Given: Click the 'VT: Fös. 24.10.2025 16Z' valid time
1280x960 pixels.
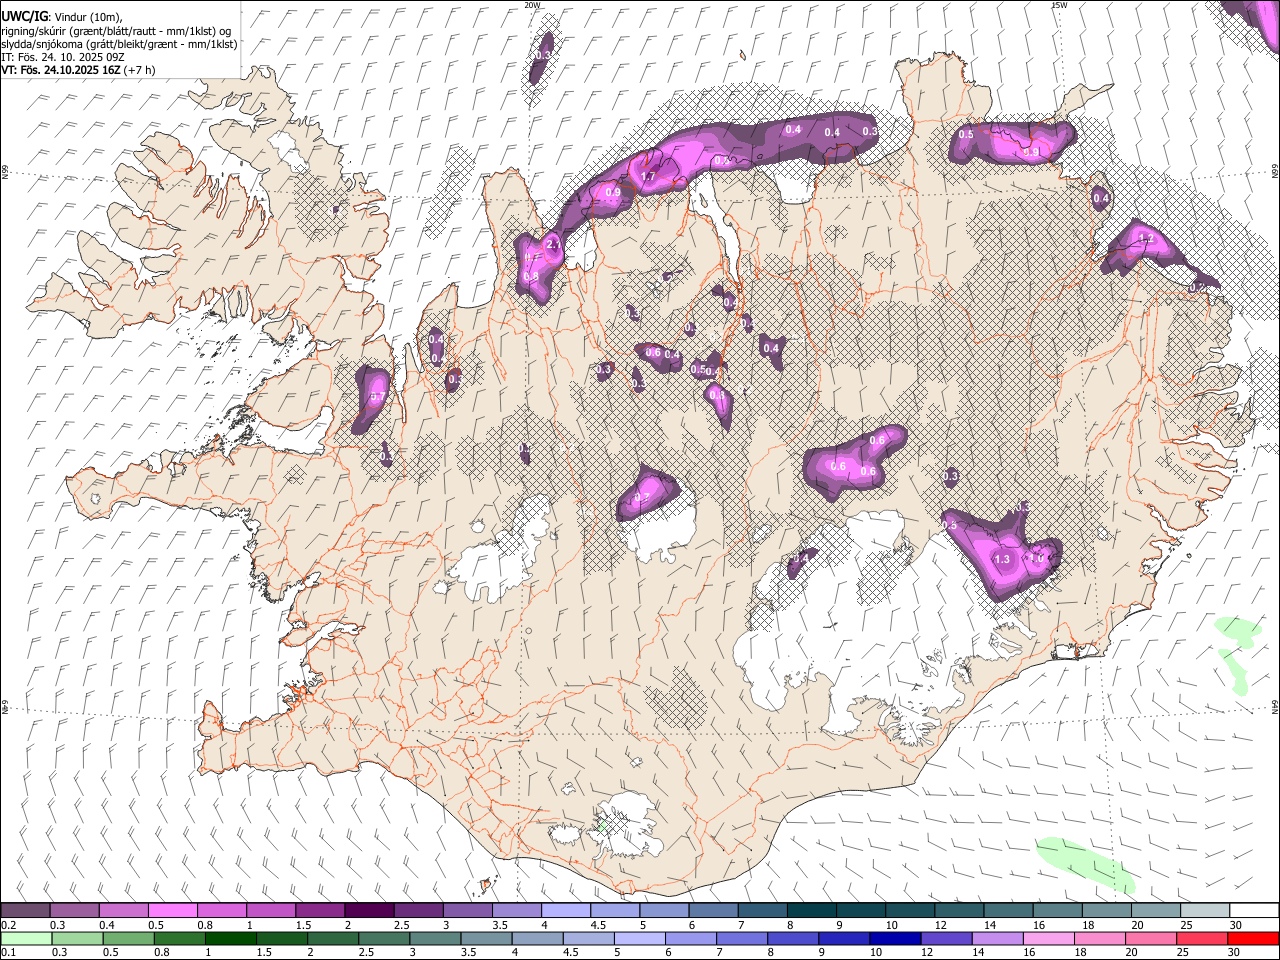Looking at the screenshot, I should click(x=60, y=70).
